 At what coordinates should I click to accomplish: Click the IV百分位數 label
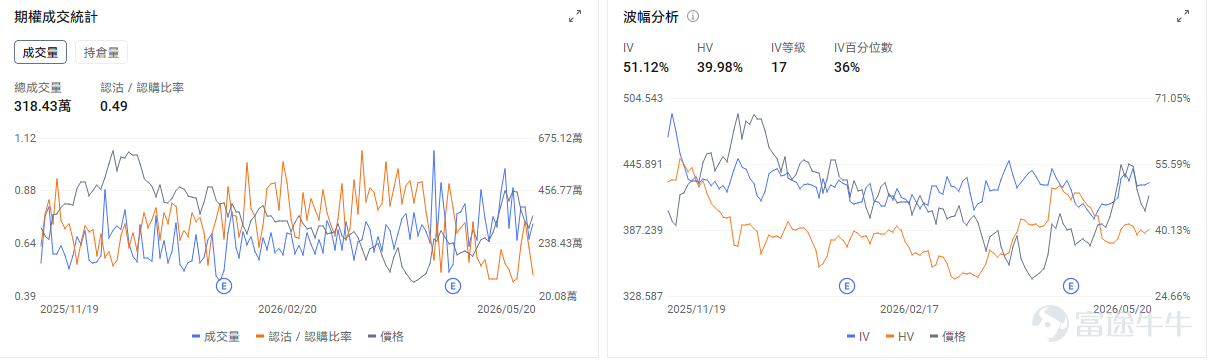[x=863, y=47]
